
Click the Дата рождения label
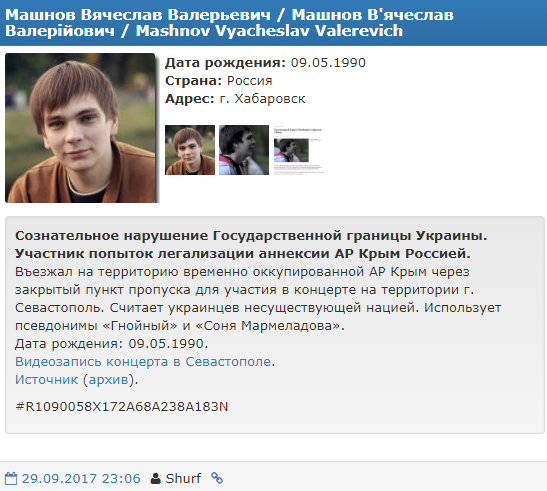[x=225, y=63]
